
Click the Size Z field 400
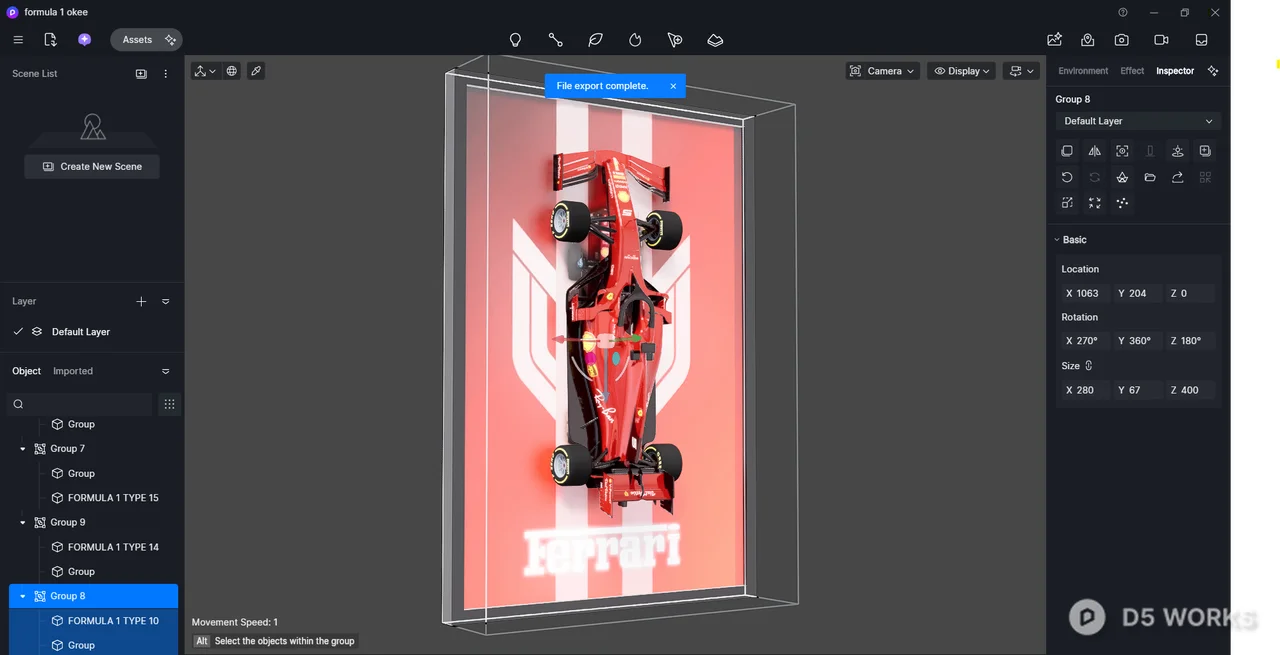(1190, 390)
